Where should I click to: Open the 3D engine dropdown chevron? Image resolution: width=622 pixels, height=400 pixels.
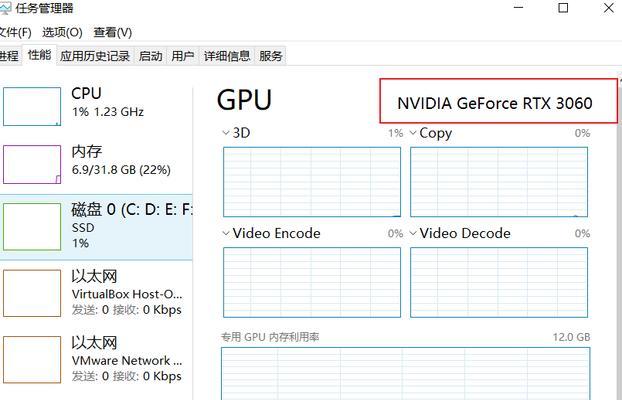225,133
